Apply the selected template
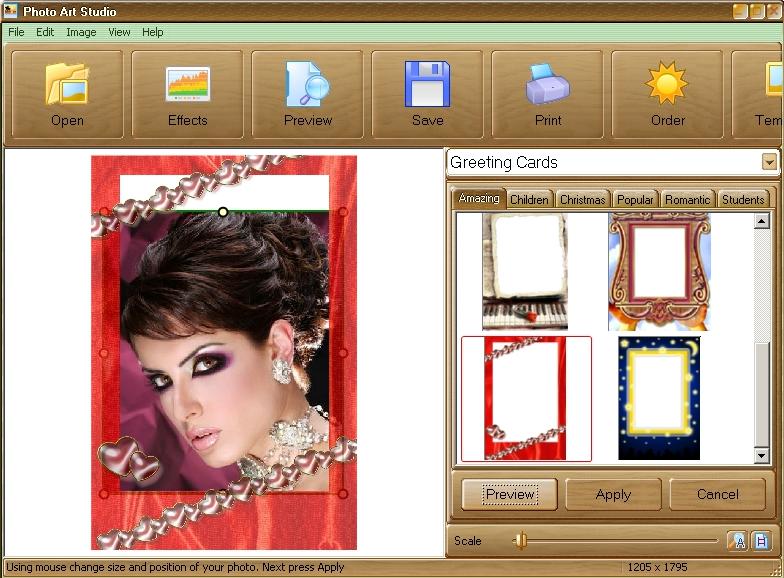This screenshot has height=578, width=784. point(614,494)
